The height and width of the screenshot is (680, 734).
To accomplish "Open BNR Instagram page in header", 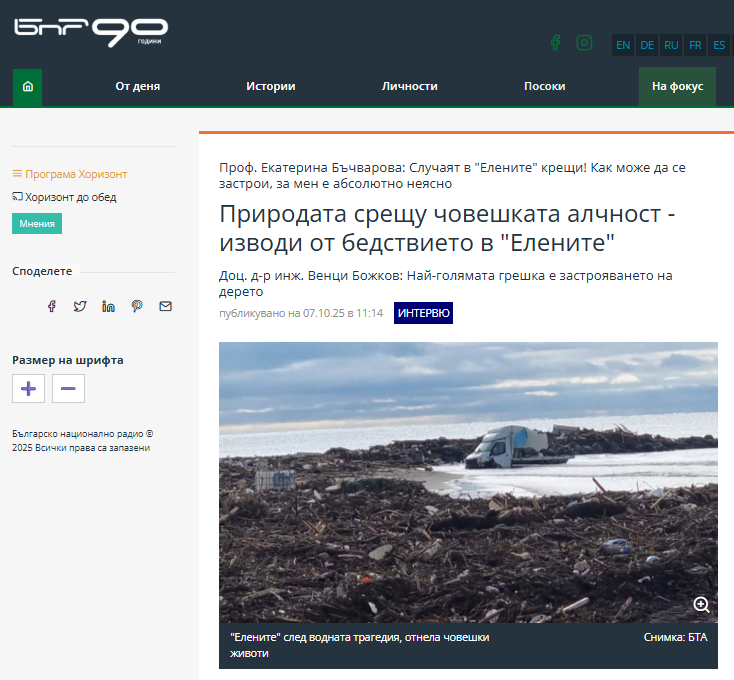I will 584,43.
